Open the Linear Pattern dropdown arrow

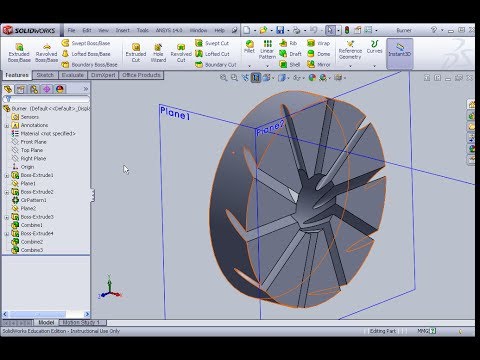point(267,66)
